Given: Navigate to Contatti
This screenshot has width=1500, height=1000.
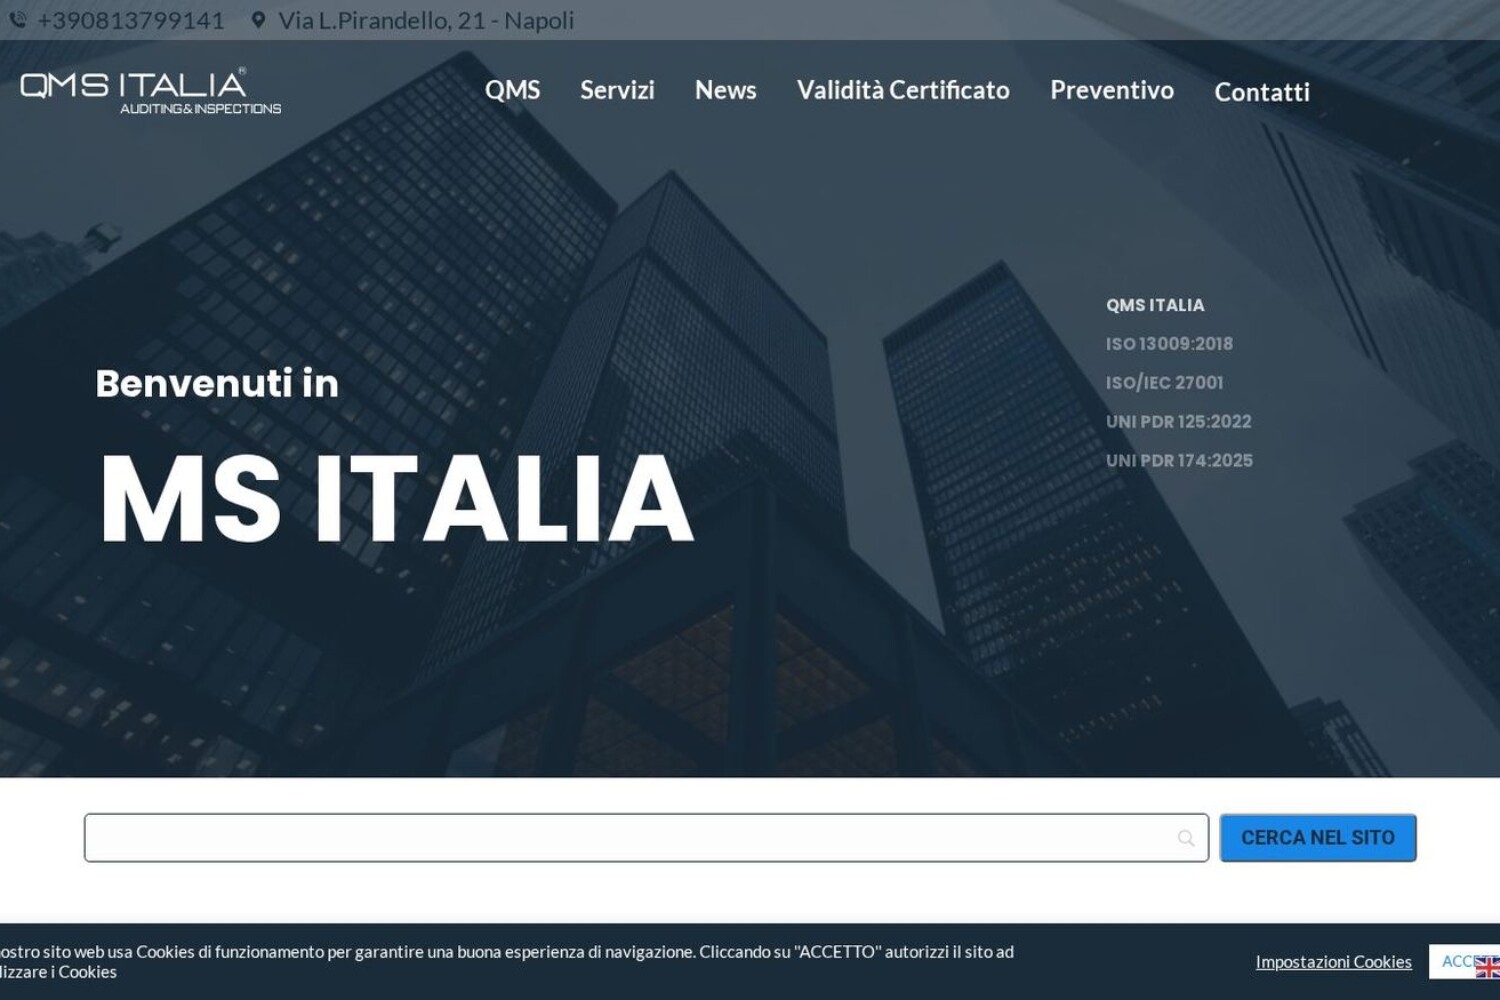Looking at the screenshot, I should (1262, 92).
